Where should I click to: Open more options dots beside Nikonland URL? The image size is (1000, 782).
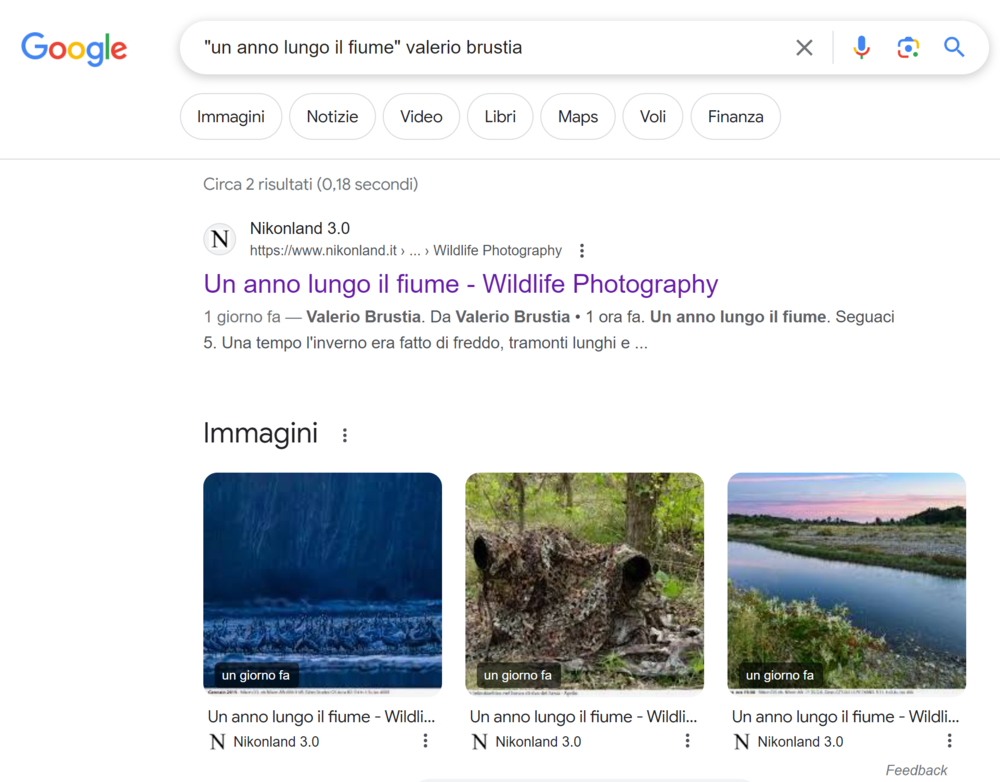coord(582,251)
